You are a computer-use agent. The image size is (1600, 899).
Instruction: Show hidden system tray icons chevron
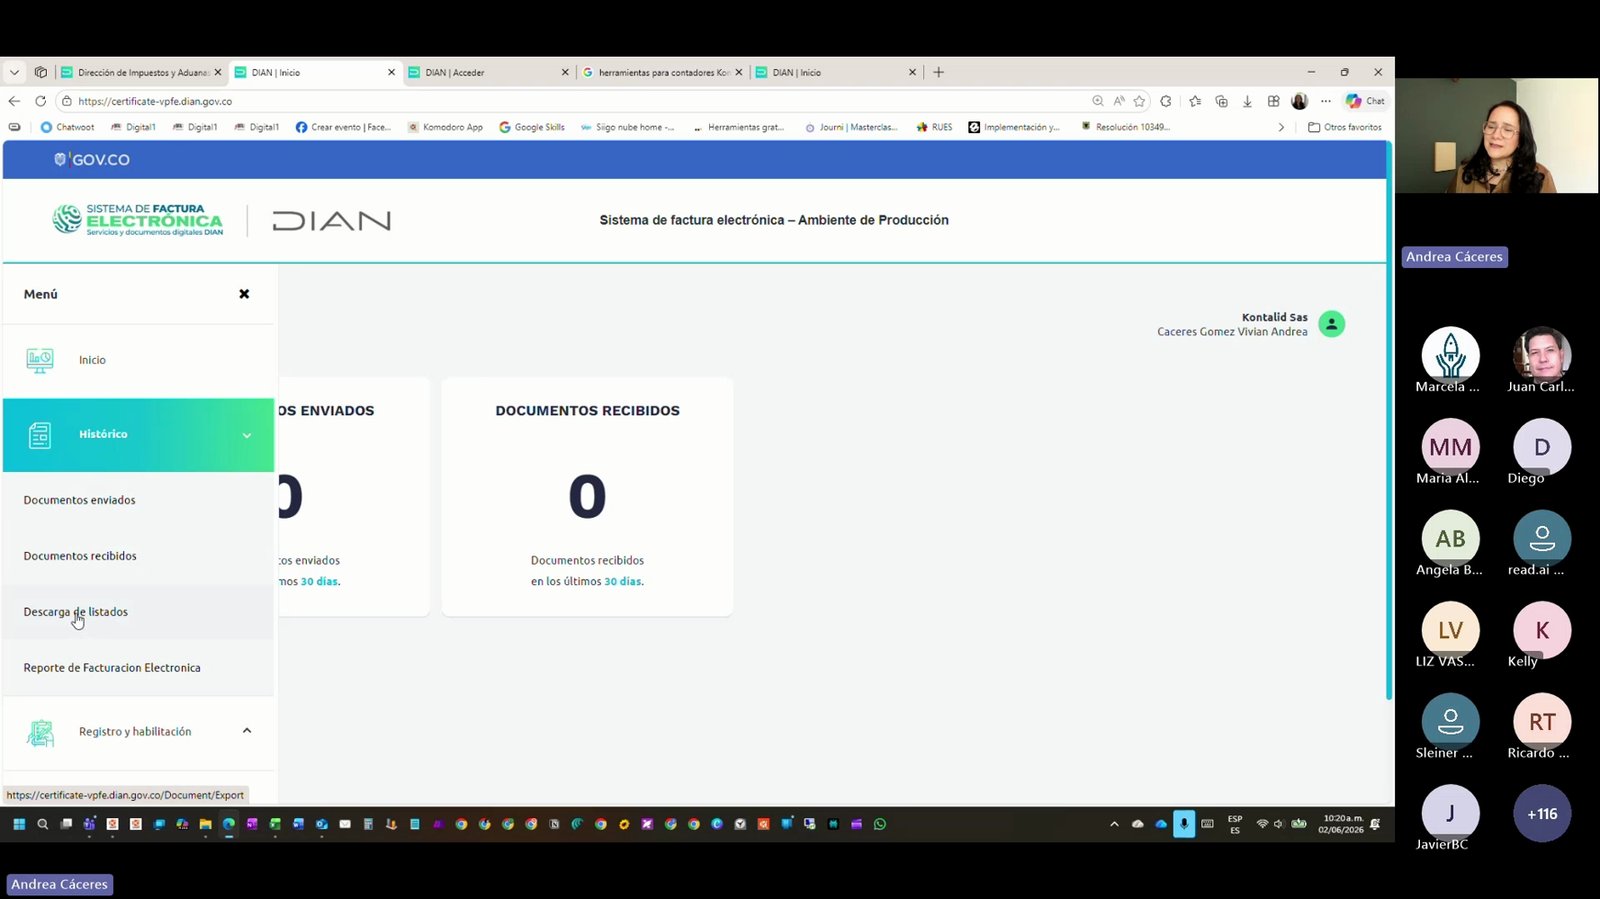[x=1114, y=824]
